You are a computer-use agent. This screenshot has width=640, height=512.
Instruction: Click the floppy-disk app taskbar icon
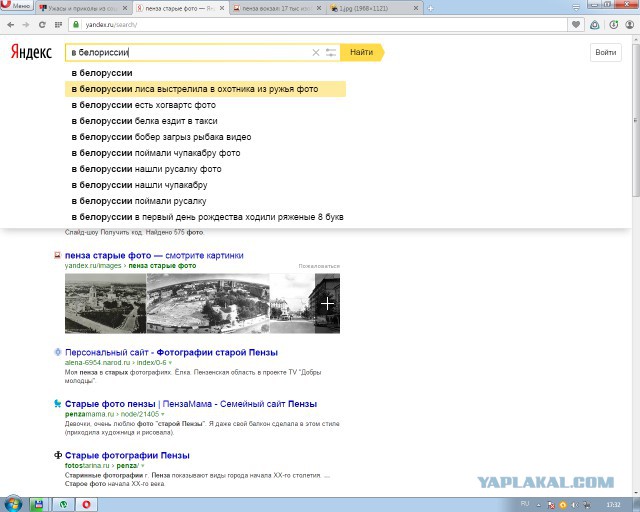(x=38, y=505)
